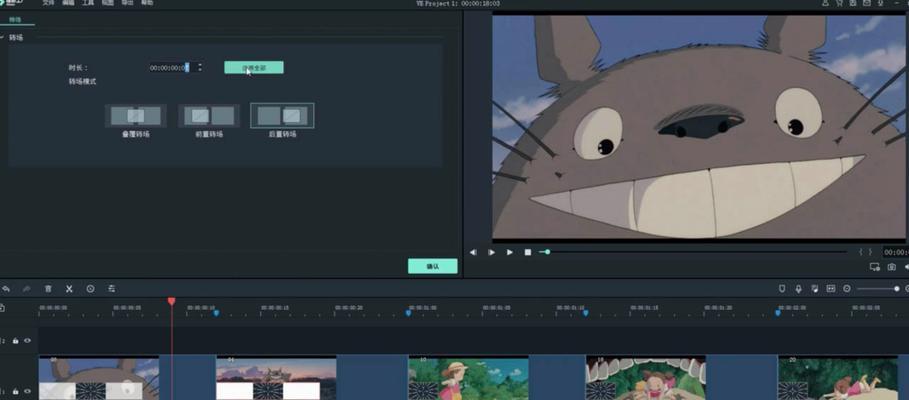Open the mail message icon at top right
909x400 pixels.
click(867, 3)
